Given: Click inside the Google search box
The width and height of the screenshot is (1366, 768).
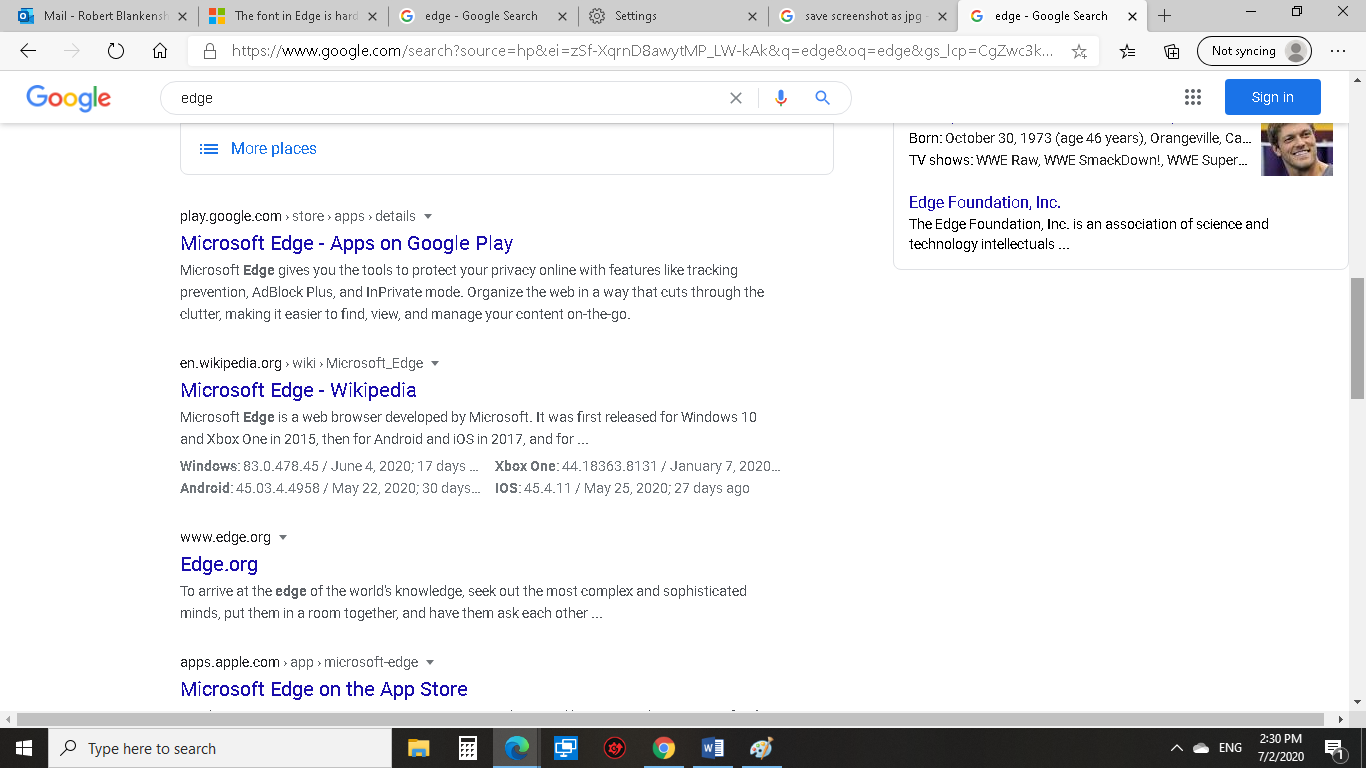Looking at the screenshot, I should (400, 97).
